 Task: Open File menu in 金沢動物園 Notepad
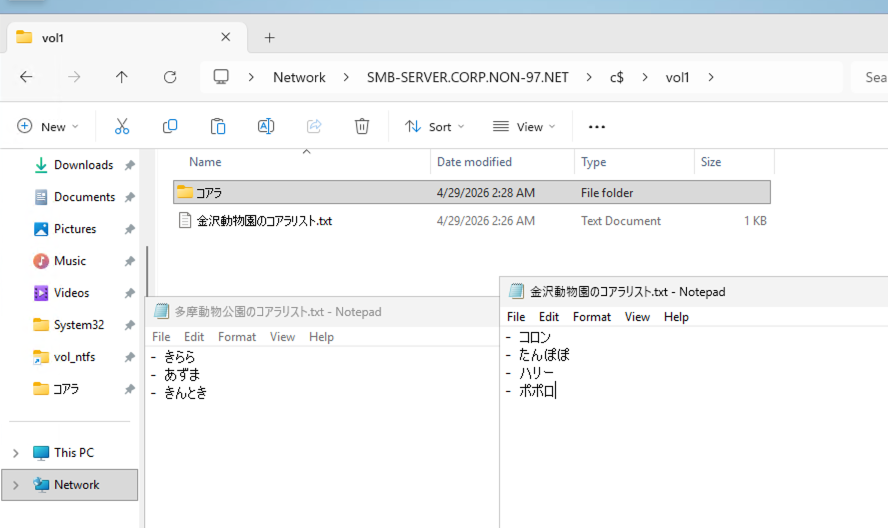click(516, 317)
